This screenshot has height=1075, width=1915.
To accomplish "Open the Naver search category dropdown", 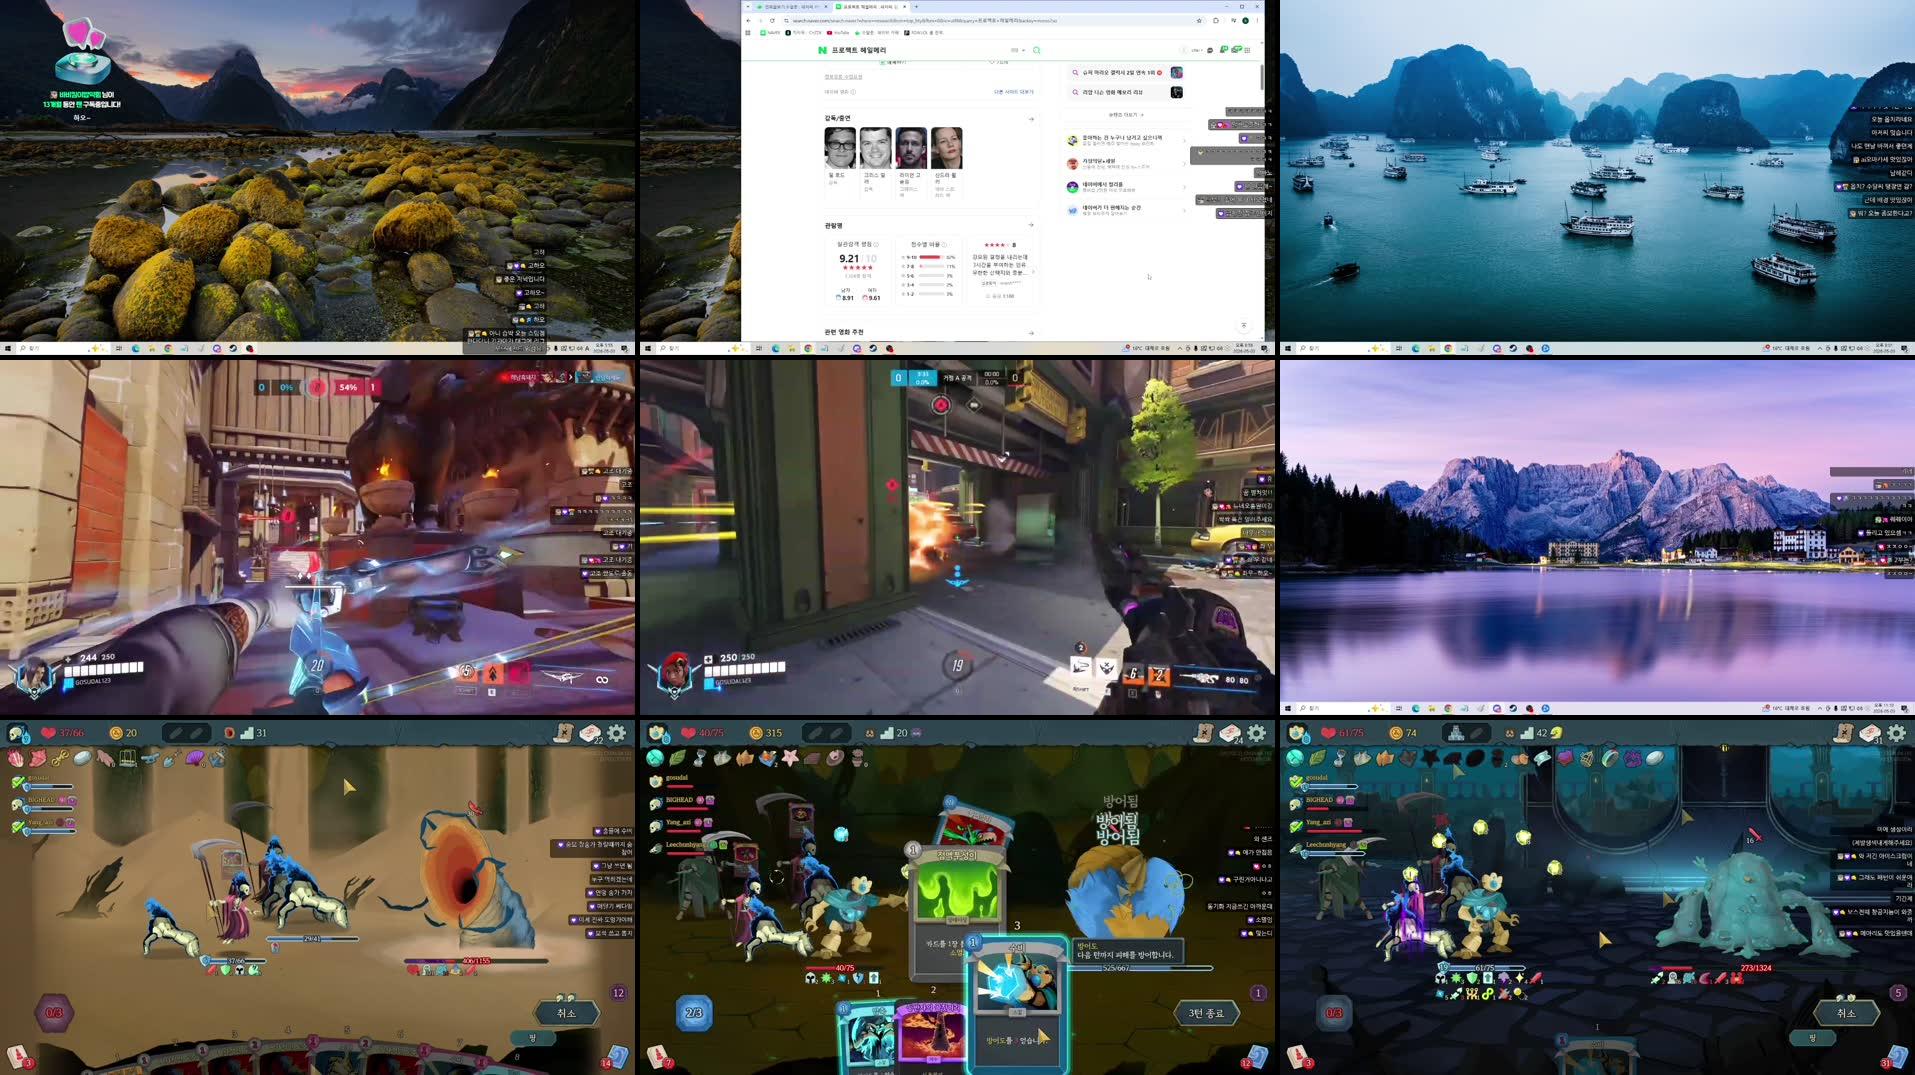I will pos(1018,50).
